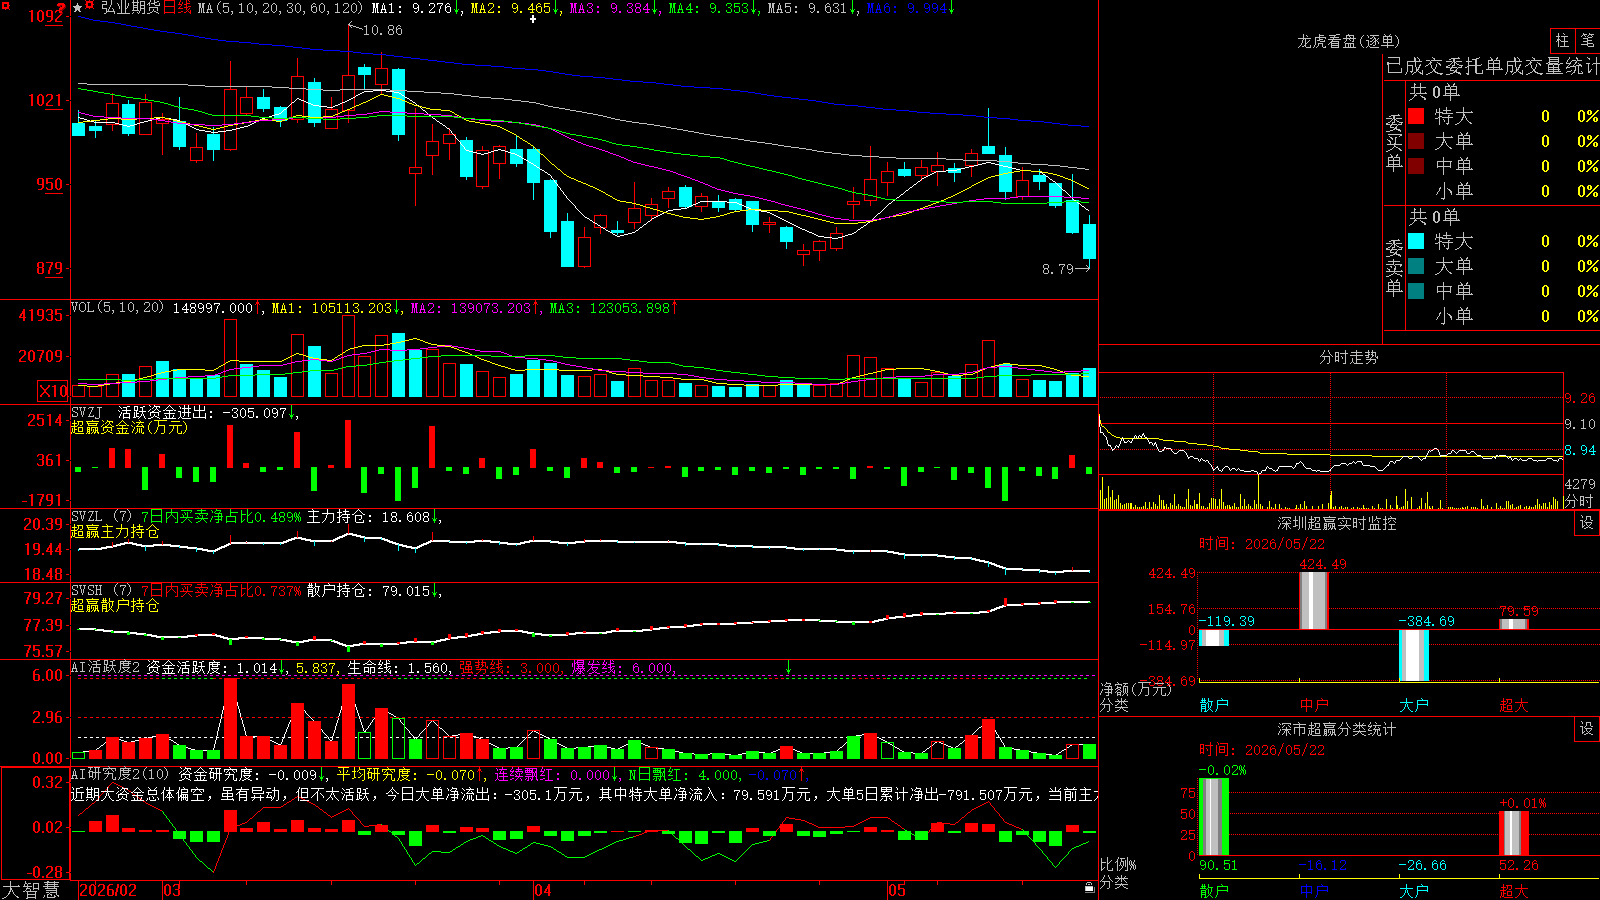Click the dark red 大单 buy swatch

coord(1416,141)
